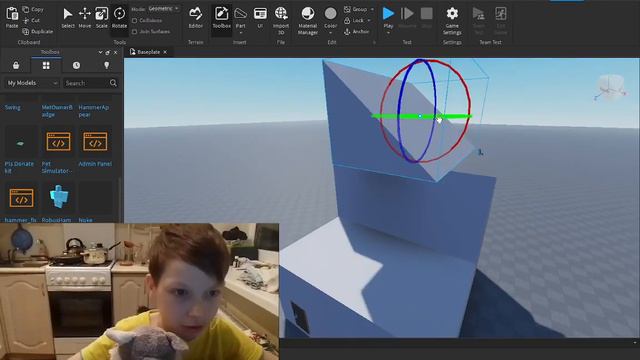Image resolution: width=640 pixels, height=360 pixels.
Task: Click the HammerAppear model label
Action: [x=93, y=111]
